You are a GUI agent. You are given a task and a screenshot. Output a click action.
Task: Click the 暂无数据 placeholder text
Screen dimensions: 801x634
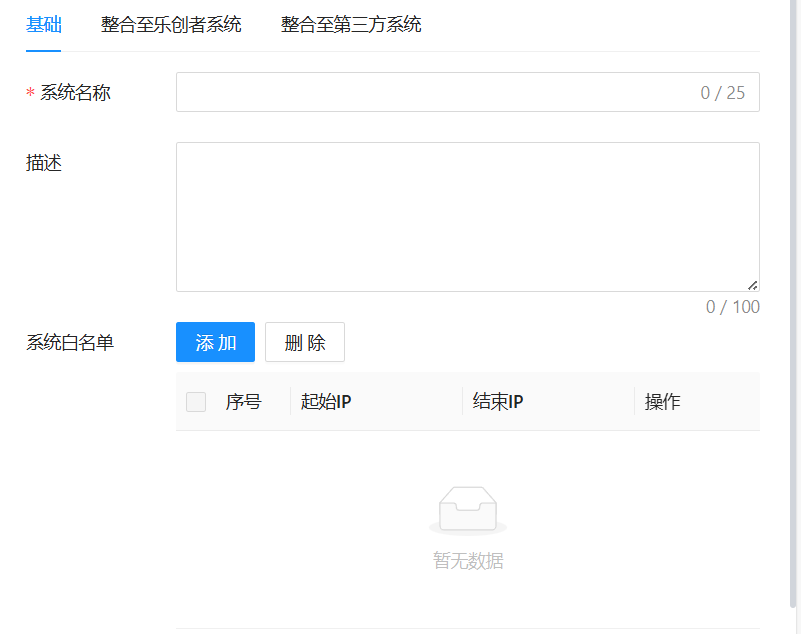467,561
